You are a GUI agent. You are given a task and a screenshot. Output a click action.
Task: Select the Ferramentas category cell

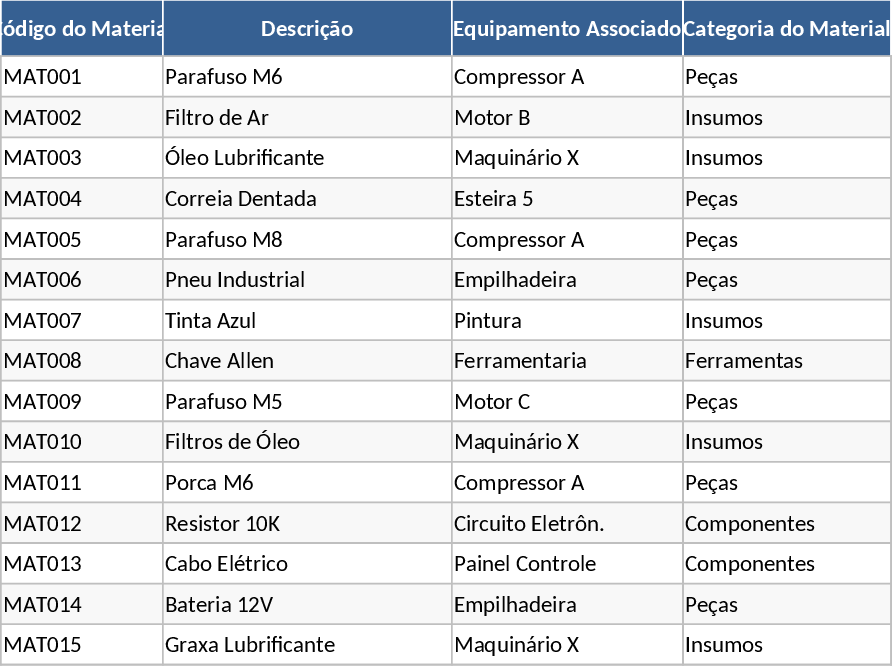click(x=787, y=361)
